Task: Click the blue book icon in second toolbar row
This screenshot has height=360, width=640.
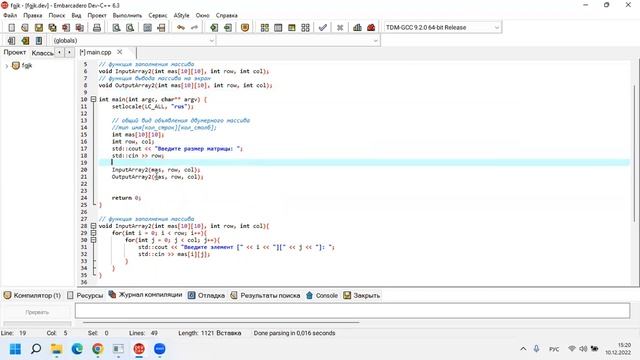Action: (39, 40)
